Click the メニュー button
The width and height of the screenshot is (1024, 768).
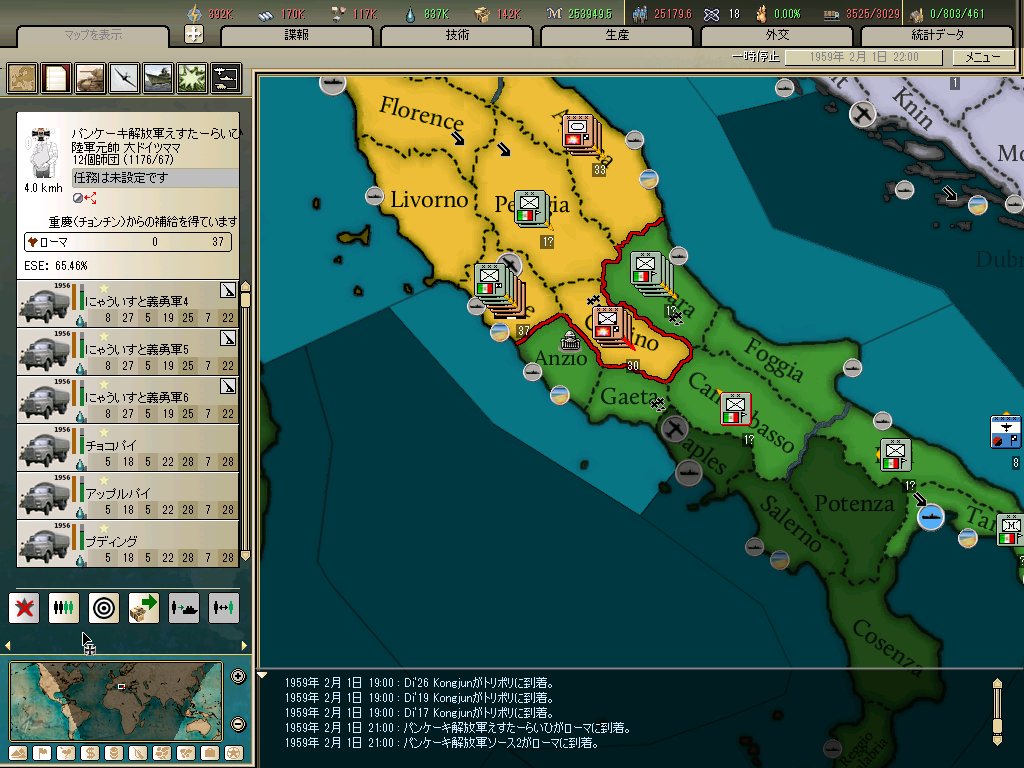[983, 57]
